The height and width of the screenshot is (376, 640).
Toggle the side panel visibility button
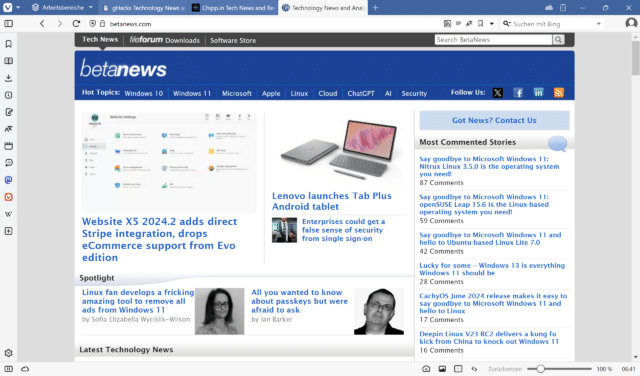pyautogui.click(x=8, y=24)
